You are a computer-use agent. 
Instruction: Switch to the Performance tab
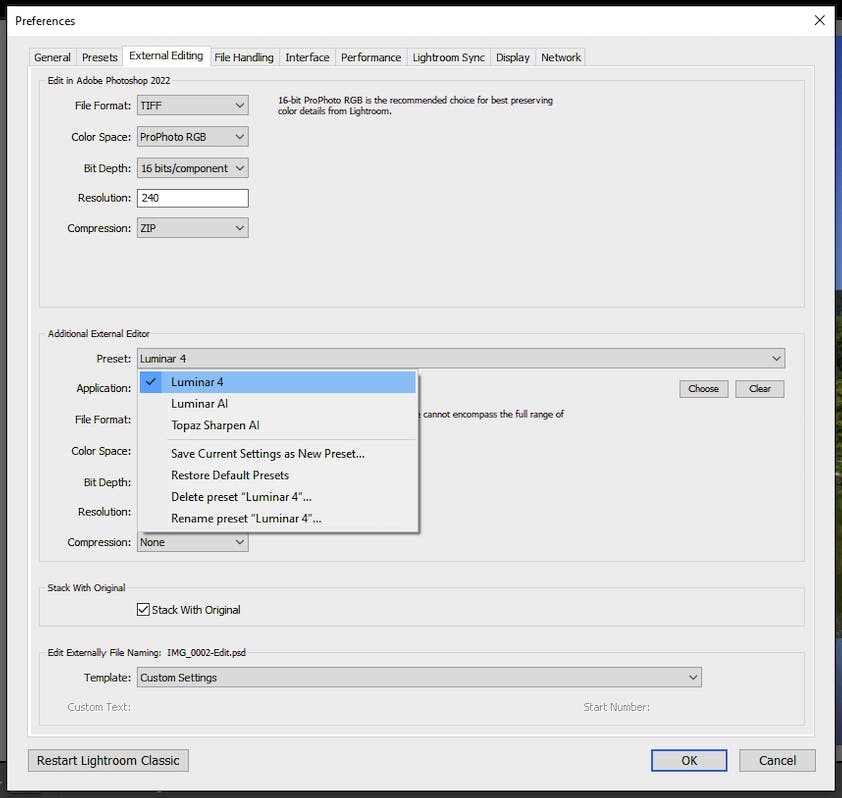371,57
